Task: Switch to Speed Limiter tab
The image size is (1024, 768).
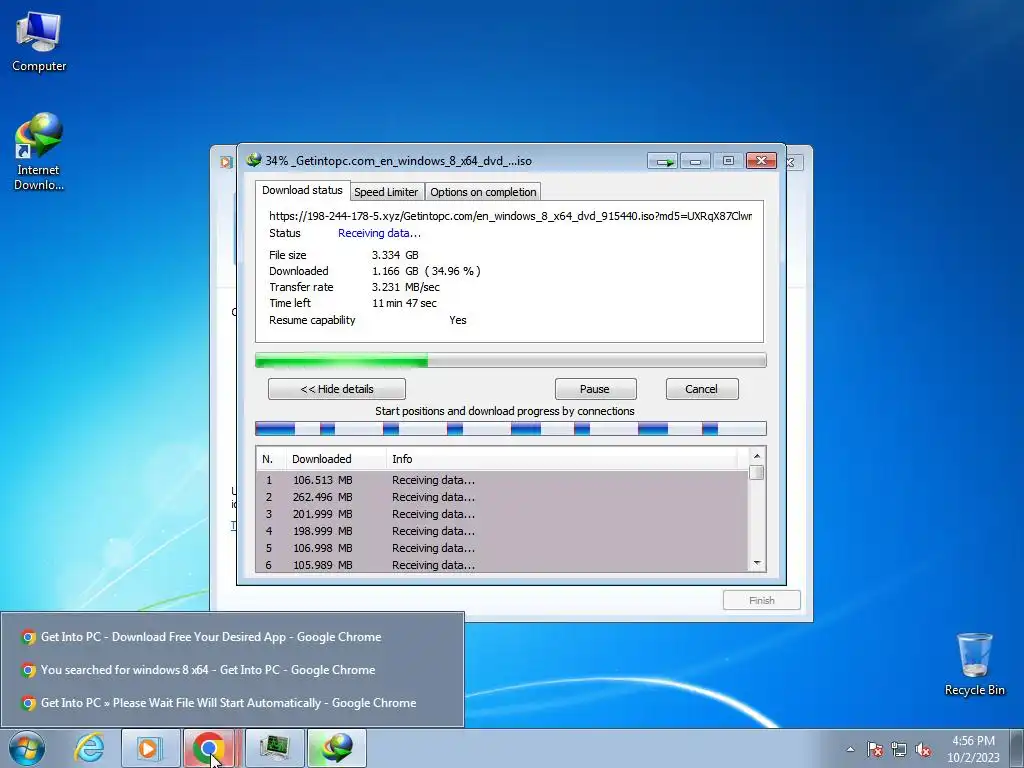Action: click(386, 192)
